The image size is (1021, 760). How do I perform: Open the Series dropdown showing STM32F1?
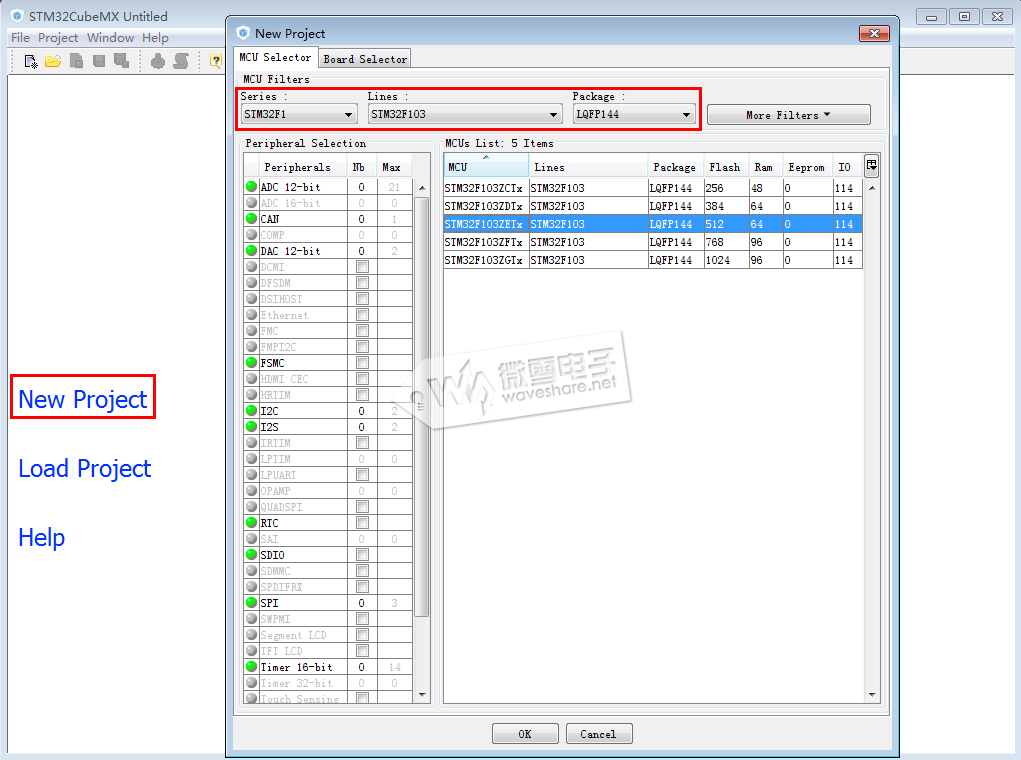pos(299,115)
